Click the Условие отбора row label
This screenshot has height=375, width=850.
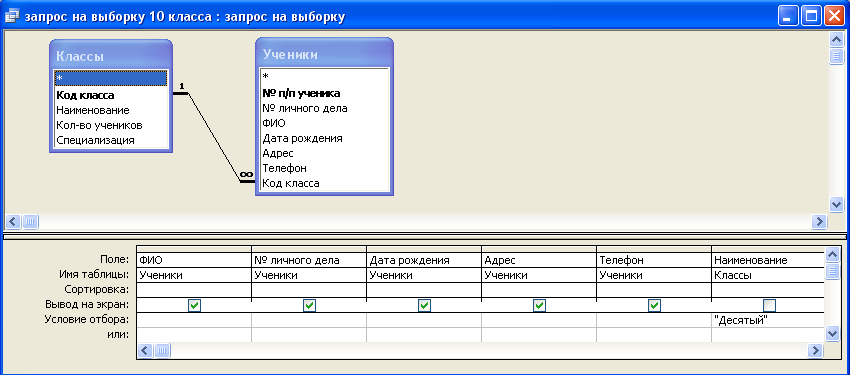pos(87,320)
